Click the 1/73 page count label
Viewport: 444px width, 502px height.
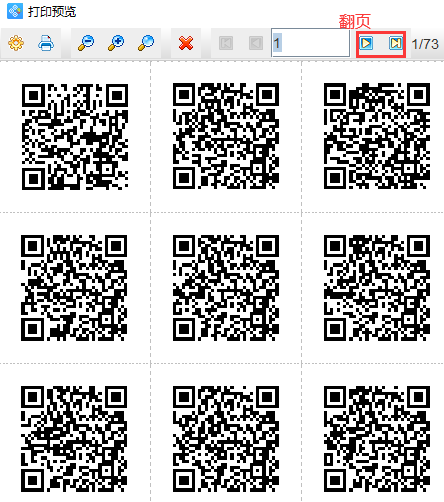pyautogui.click(x=425, y=44)
